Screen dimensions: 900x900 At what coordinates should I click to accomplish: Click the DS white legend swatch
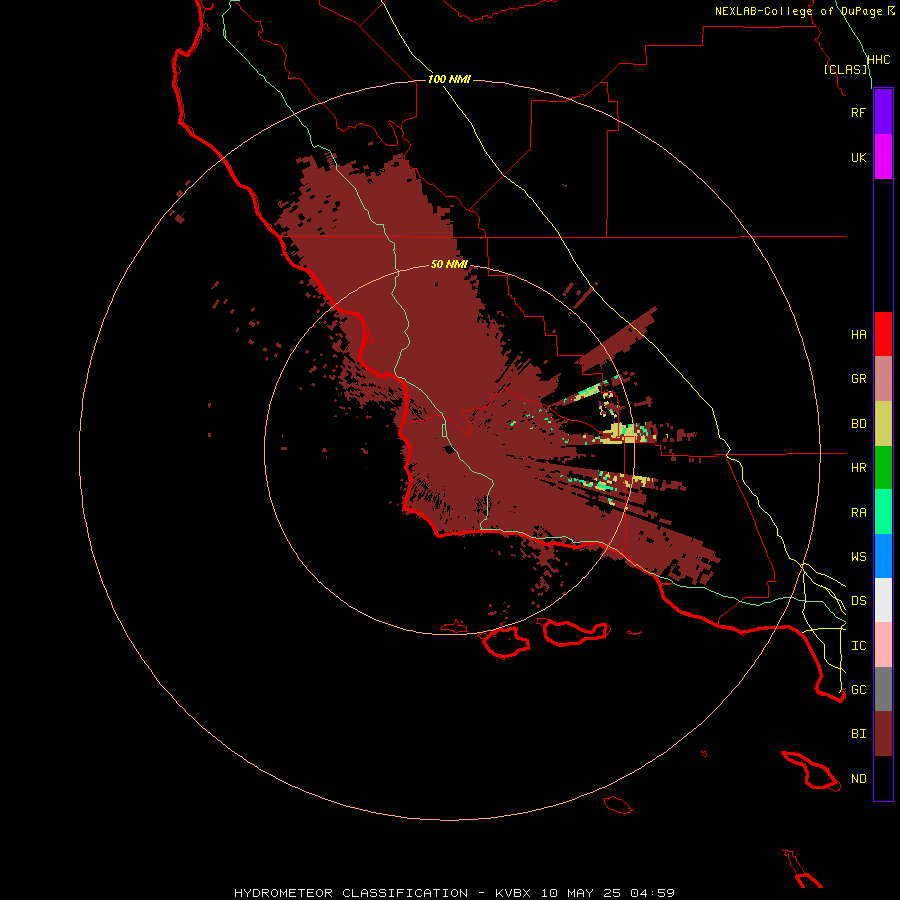click(x=883, y=600)
